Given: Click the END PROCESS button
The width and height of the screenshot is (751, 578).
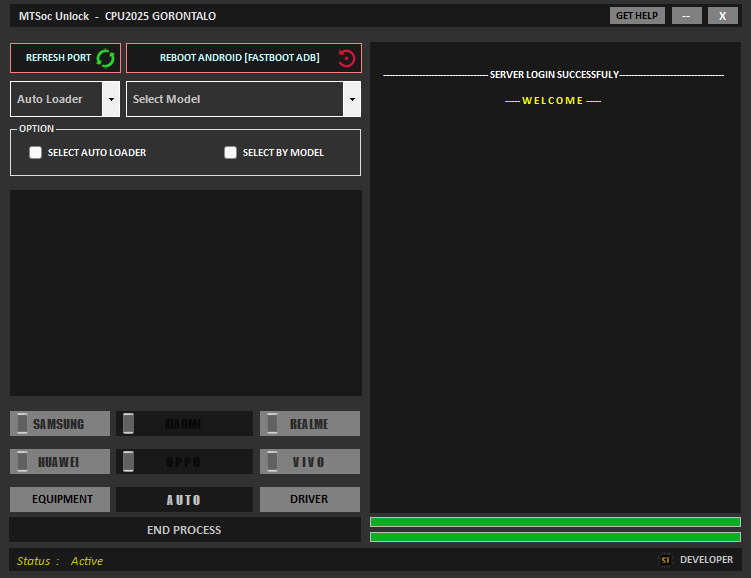Looking at the screenshot, I should (x=185, y=530).
